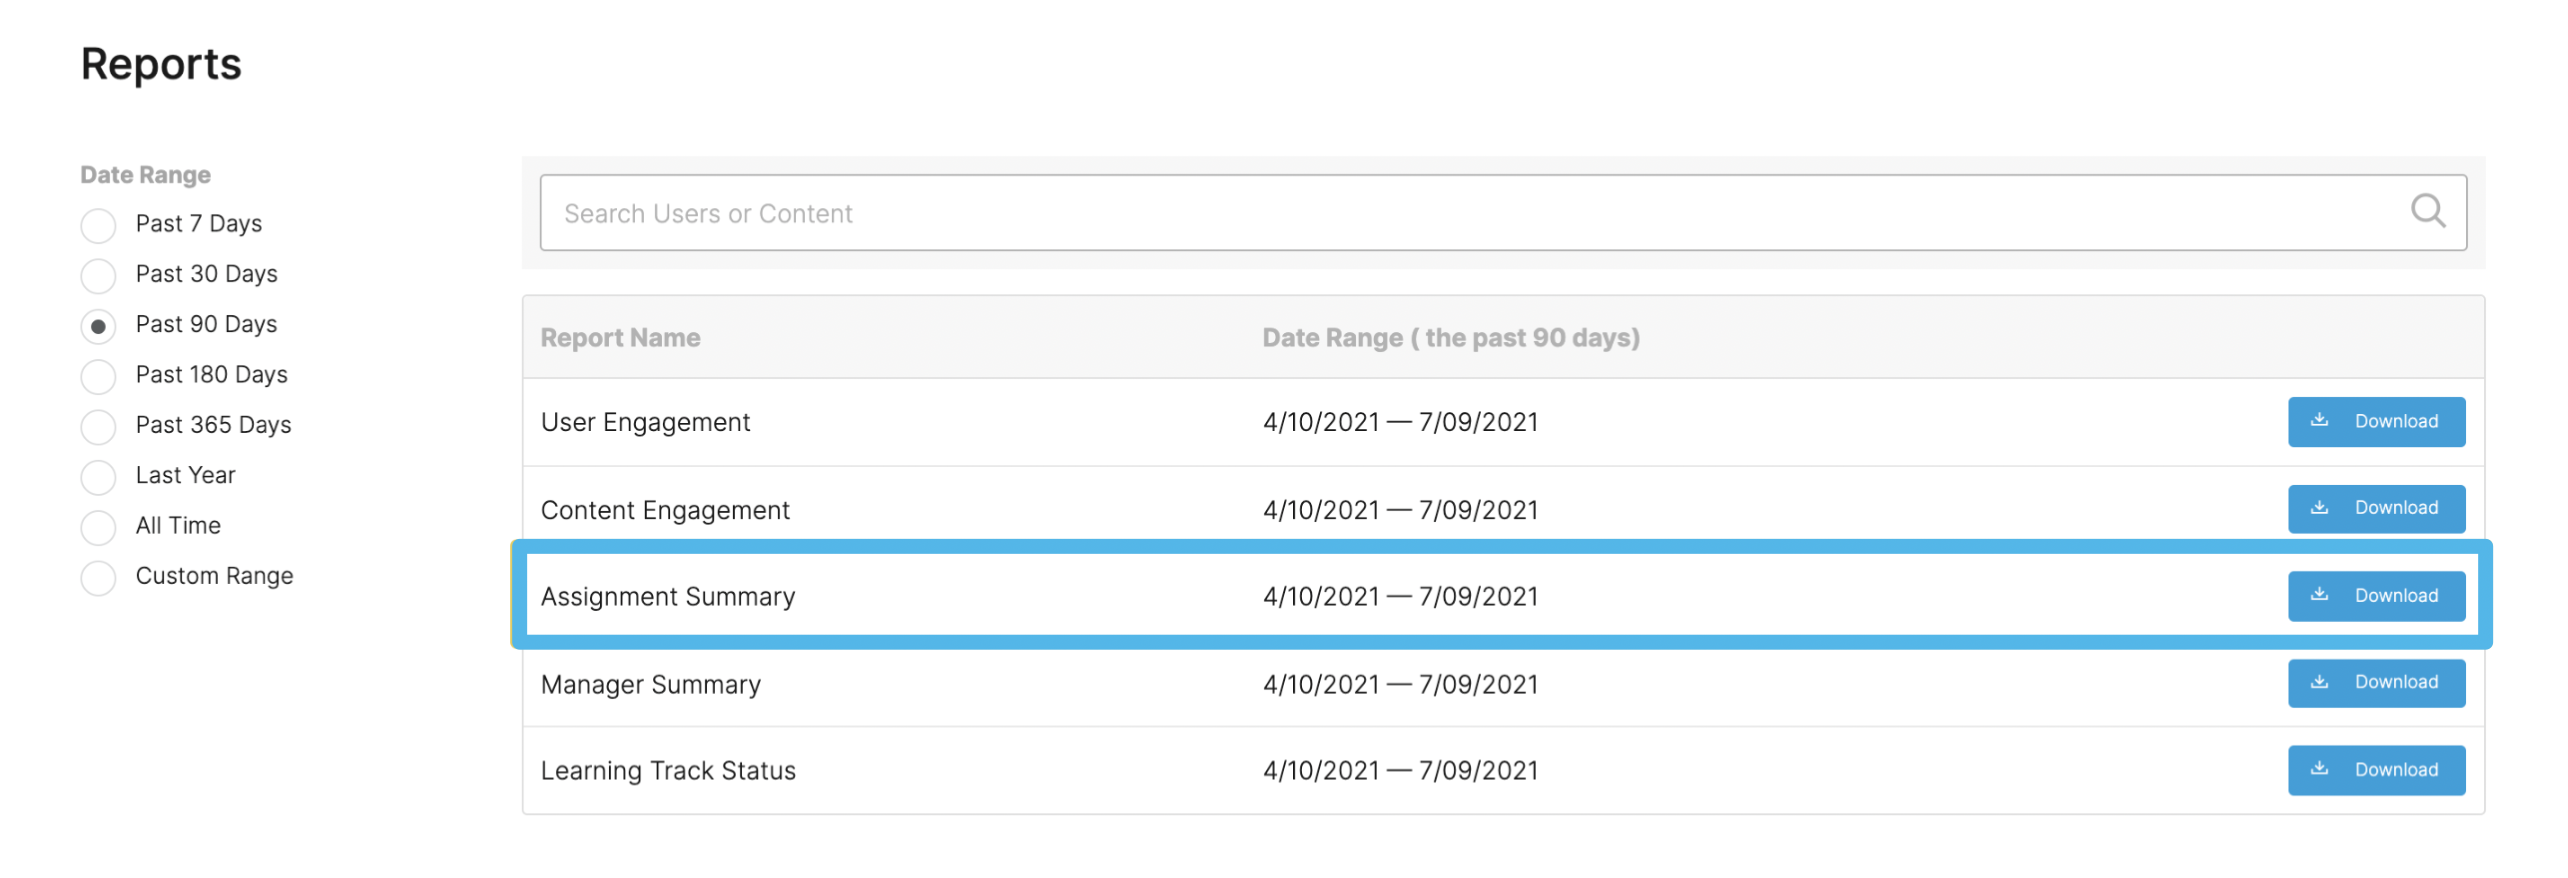Click the Date Range column header

pos(1450,338)
